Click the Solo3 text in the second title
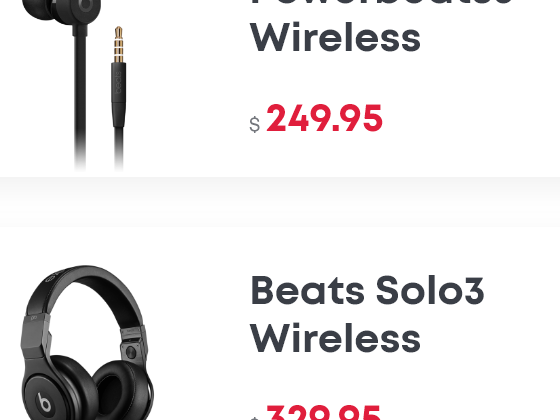 pos(430,290)
